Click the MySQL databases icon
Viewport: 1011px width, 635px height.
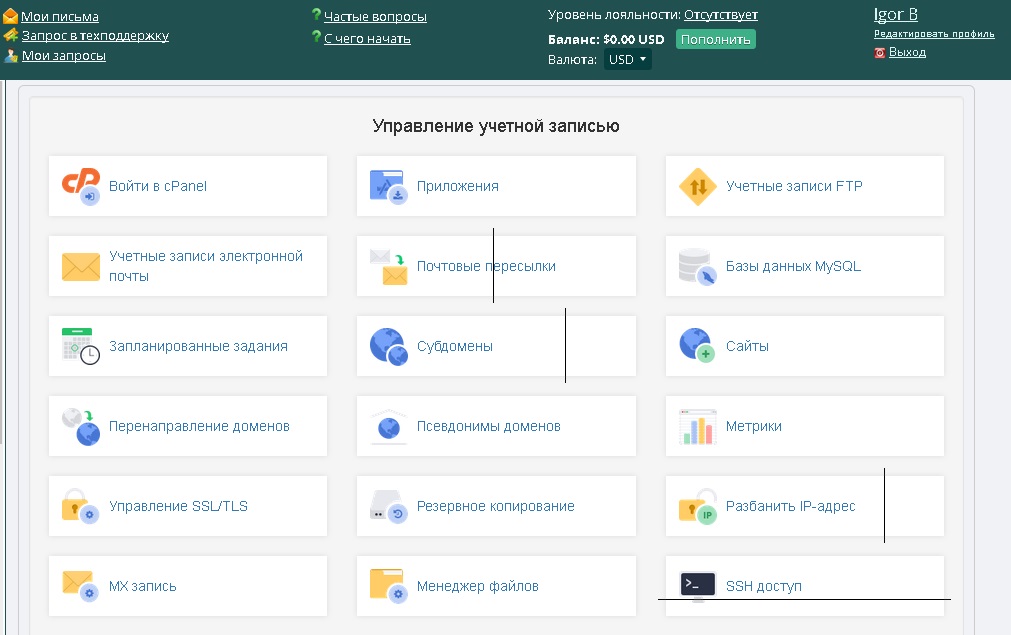pos(697,266)
